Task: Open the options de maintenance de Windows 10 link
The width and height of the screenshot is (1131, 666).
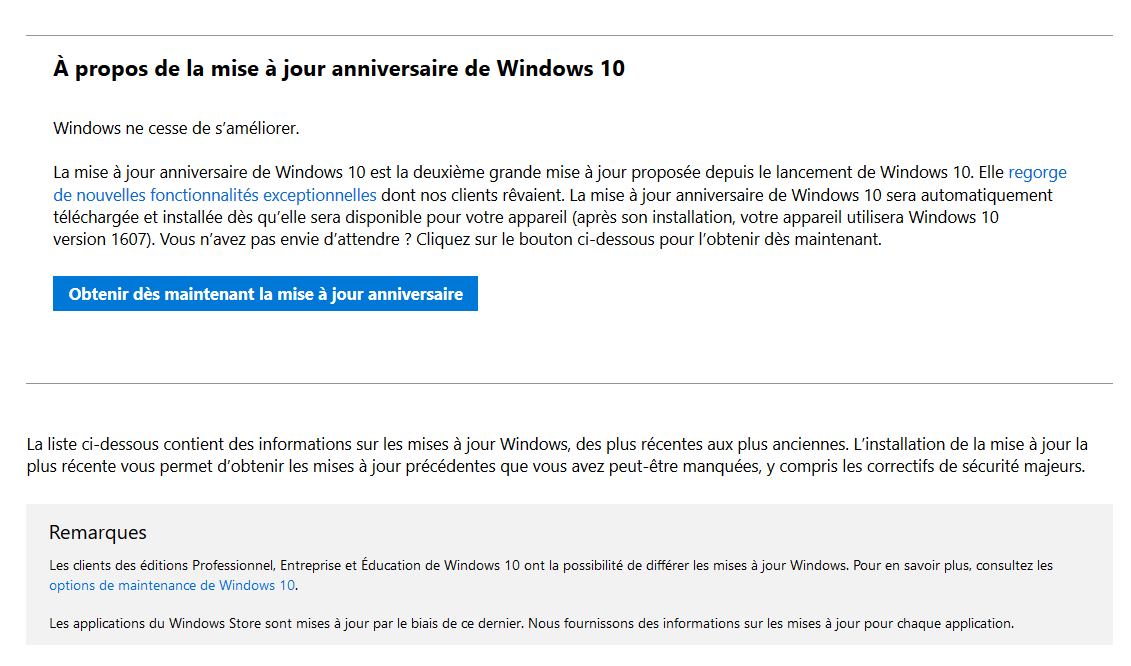Action: coord(172,585)
